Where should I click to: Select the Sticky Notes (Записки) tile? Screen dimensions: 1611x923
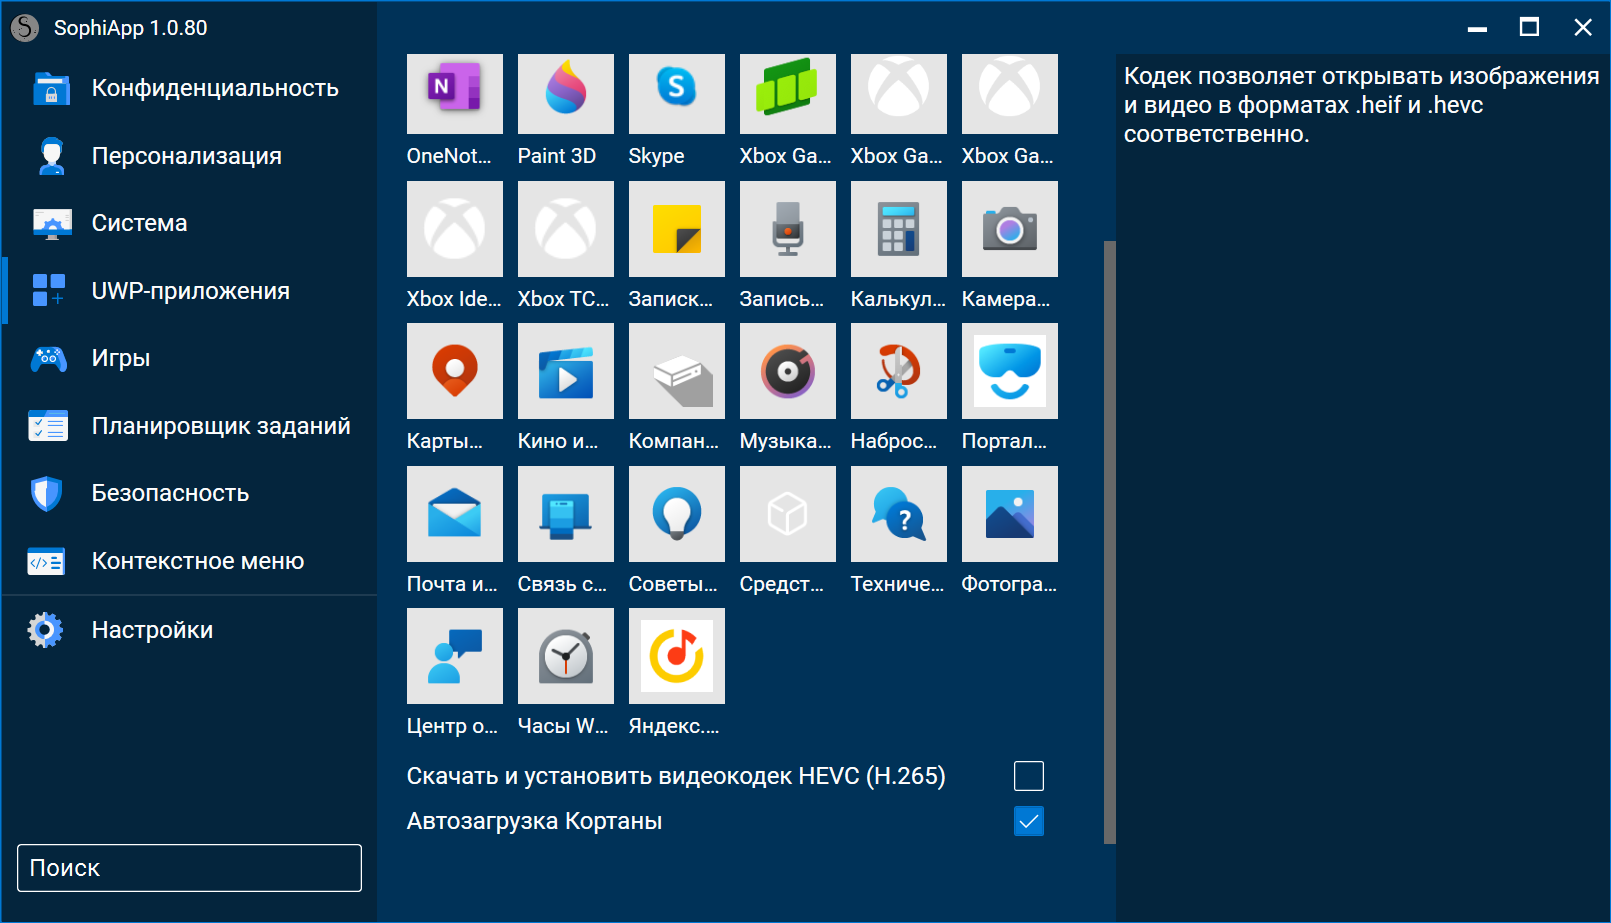coord(676,229)
